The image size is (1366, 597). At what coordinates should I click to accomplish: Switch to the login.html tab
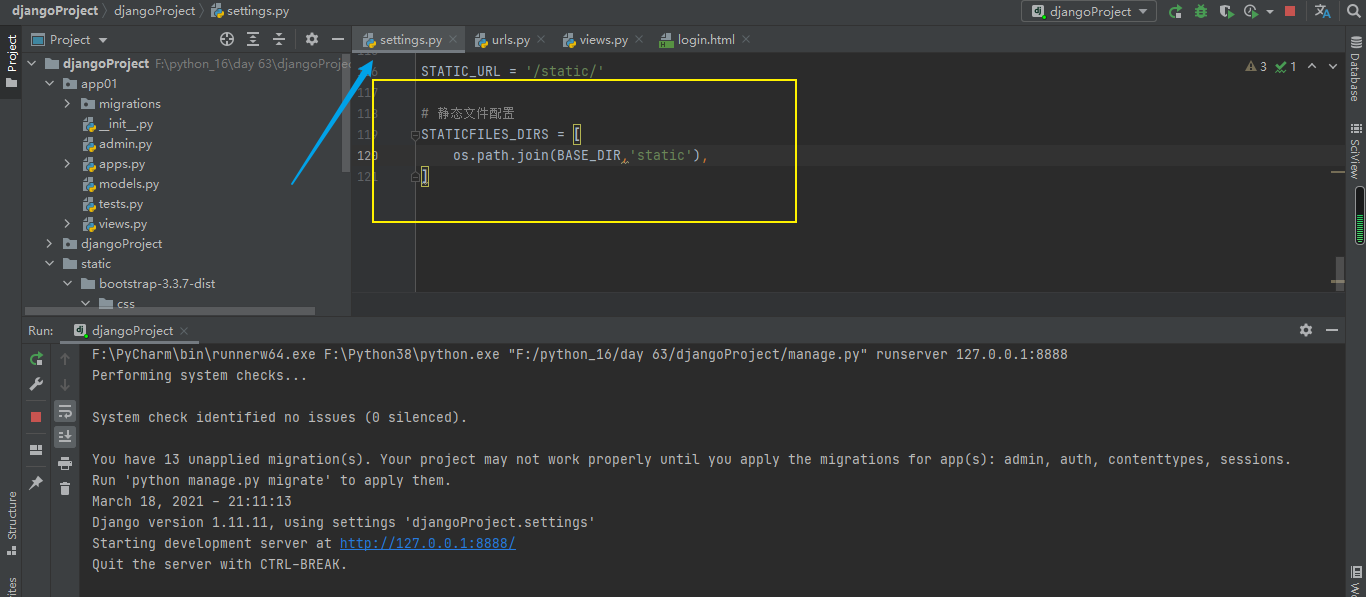click(705, 40)
